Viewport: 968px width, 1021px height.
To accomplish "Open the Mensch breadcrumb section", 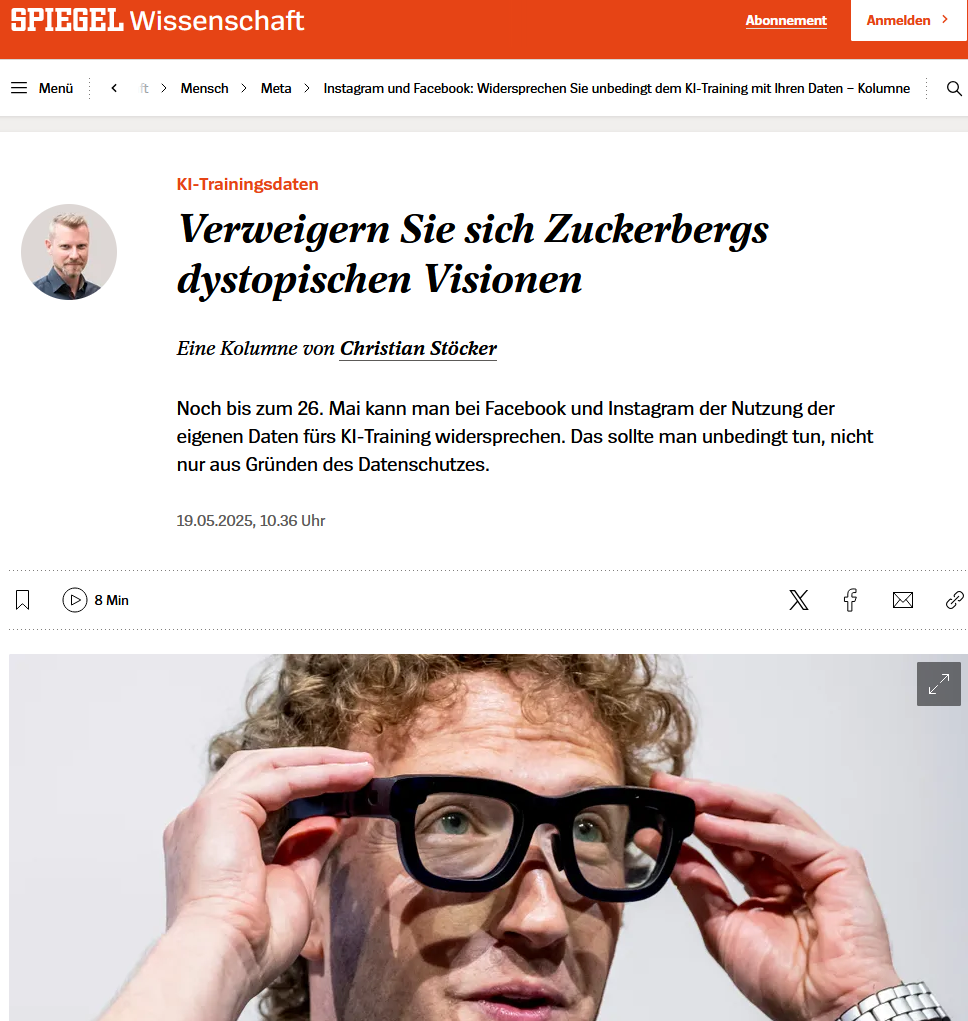I will click(x=204, y=89).
